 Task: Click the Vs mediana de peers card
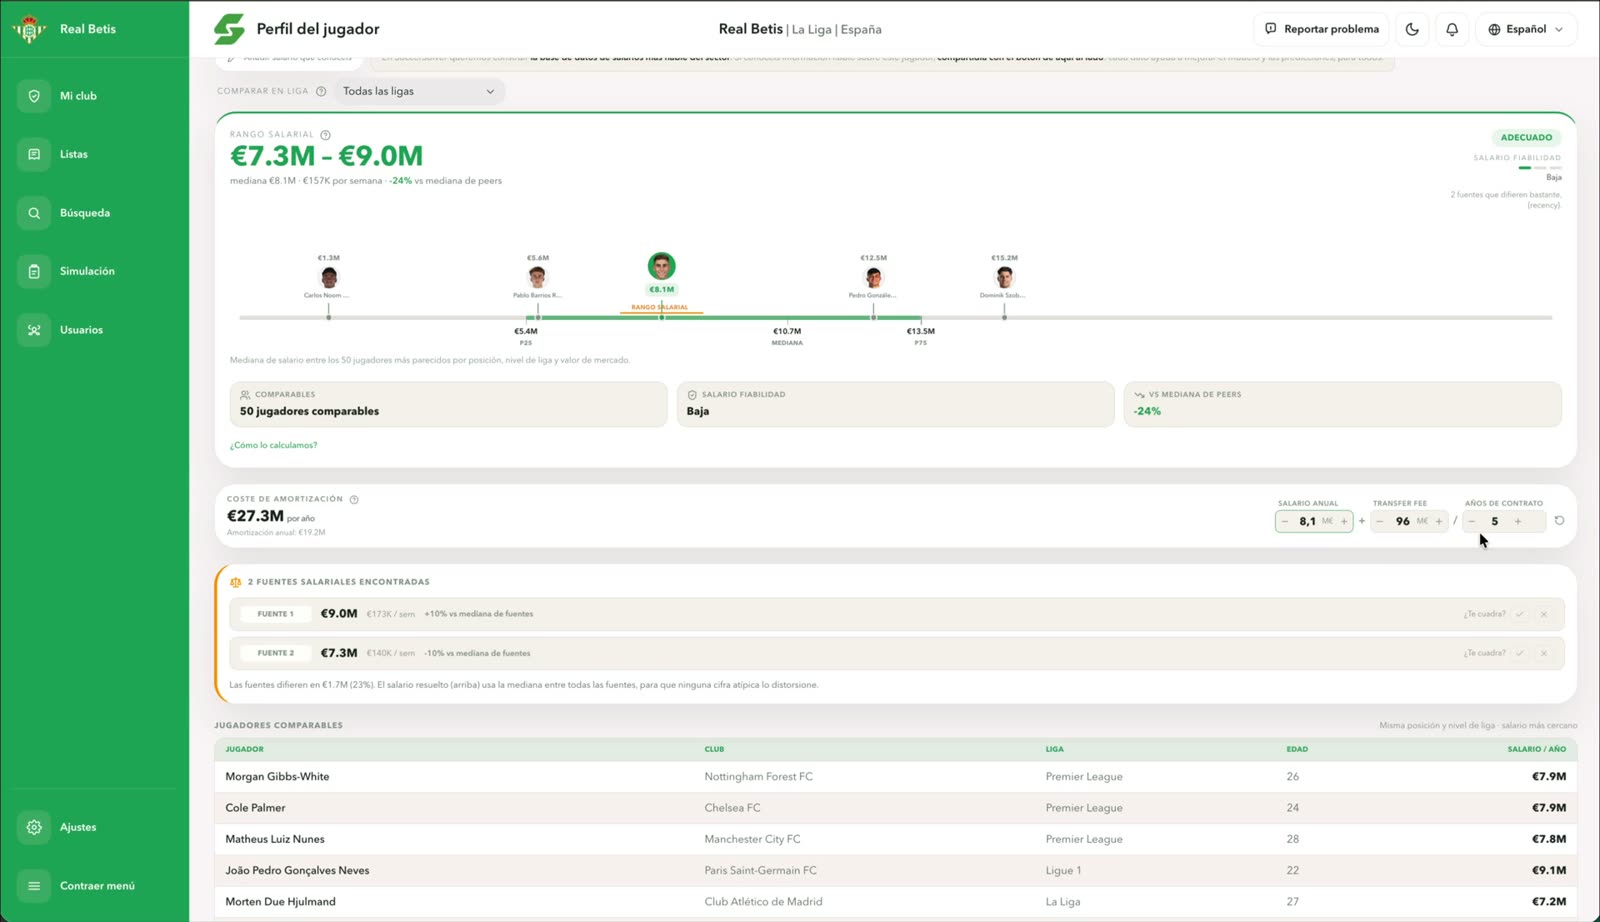(x=1343, y=404)
